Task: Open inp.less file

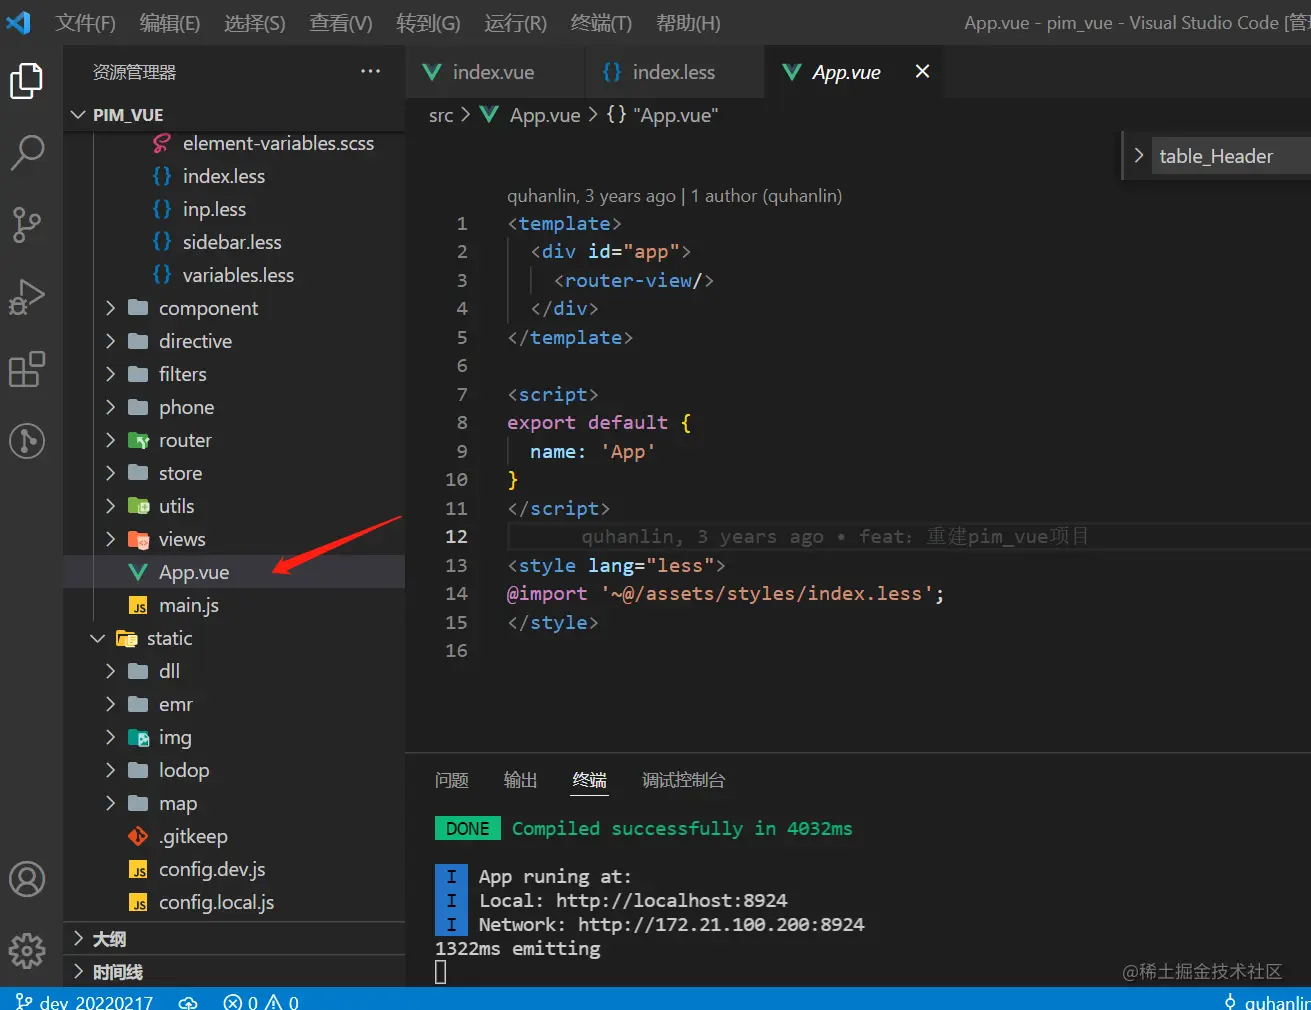Action: 214,209
